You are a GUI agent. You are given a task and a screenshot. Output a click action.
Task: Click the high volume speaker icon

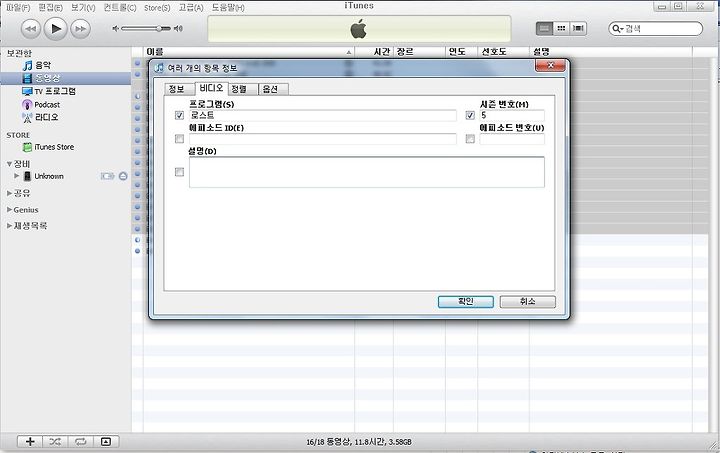tap(178, 28)
